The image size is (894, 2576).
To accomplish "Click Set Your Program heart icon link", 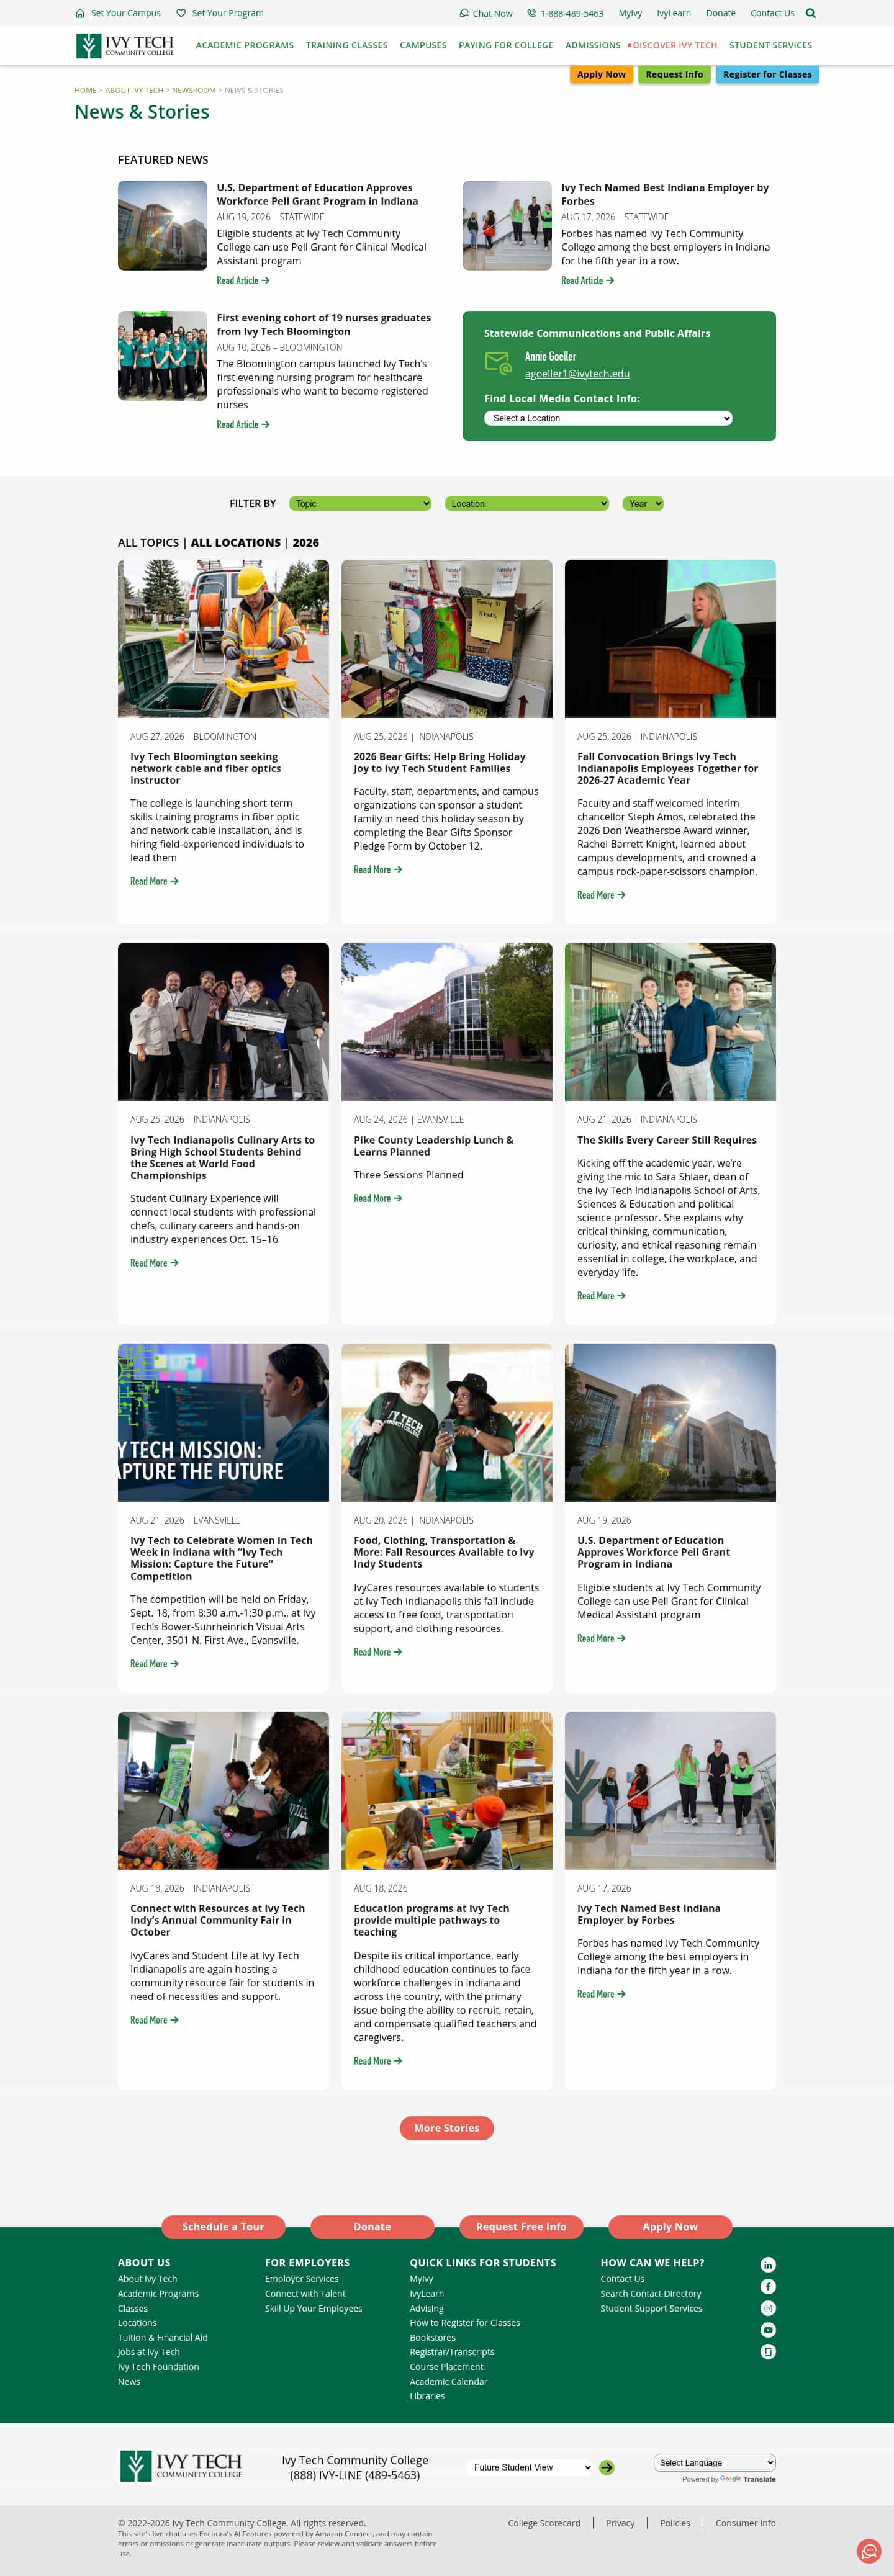I will pos(220,13).
